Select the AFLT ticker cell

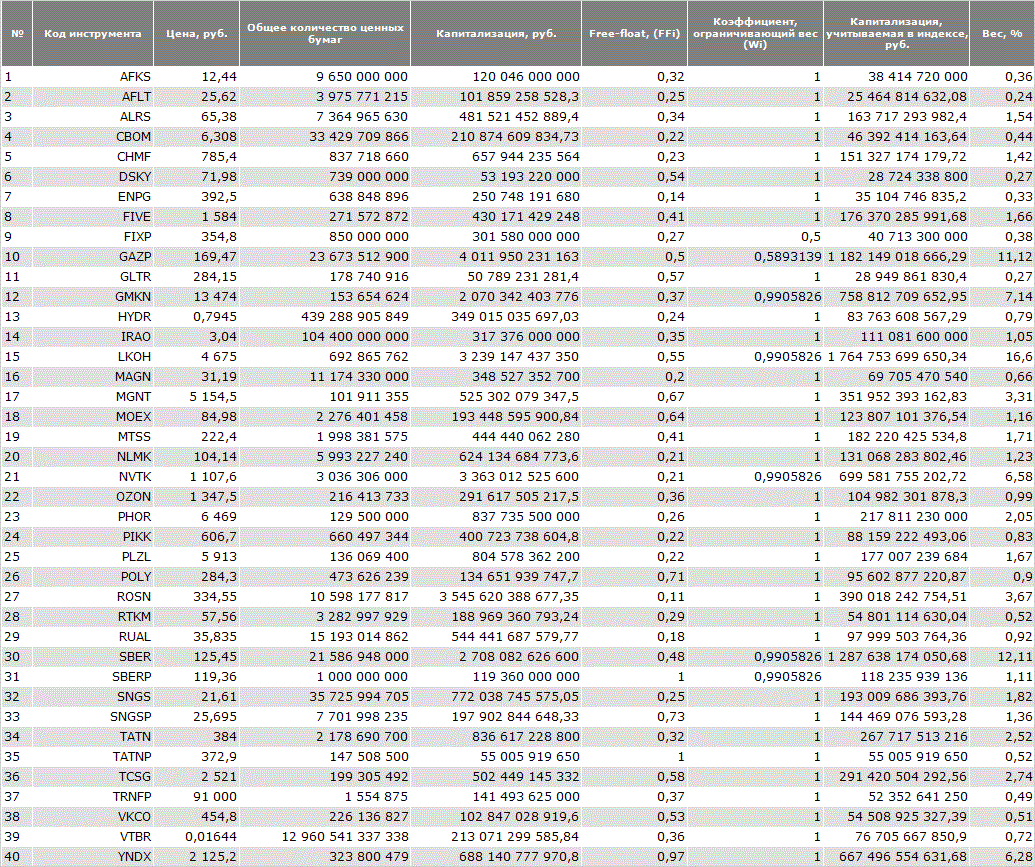coord(93,96)
